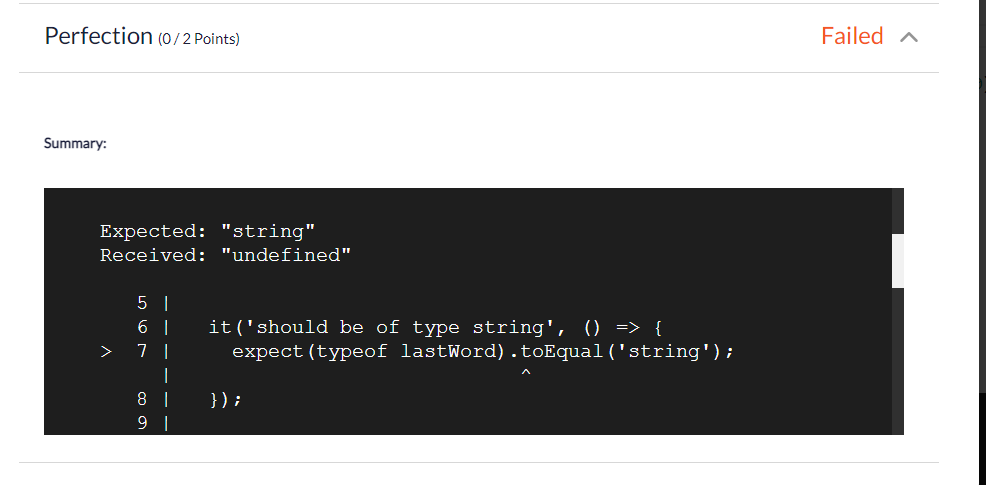Click the ^ caret error pointer
986x485 pixels.
pos(526,374)
